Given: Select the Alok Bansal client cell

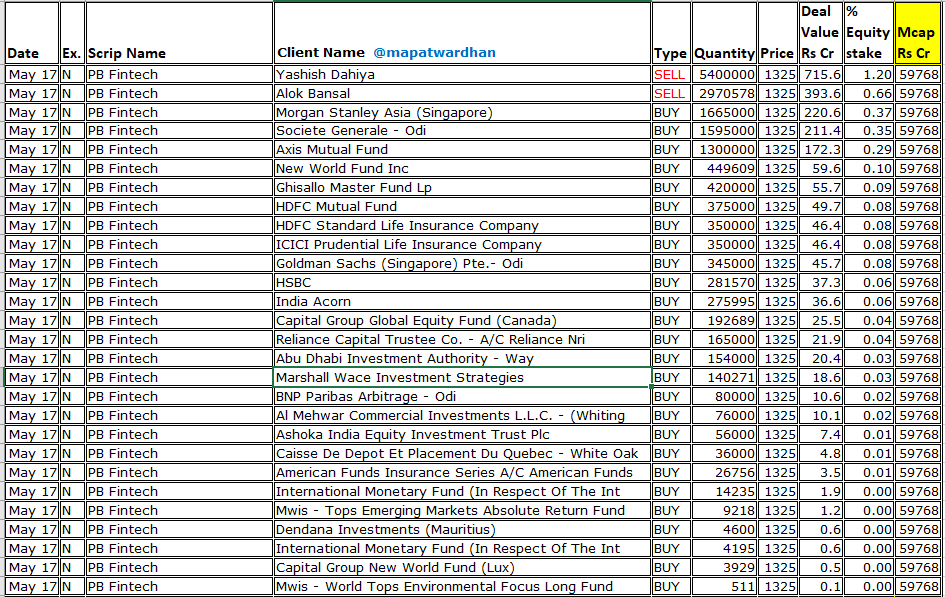Looking at the screenshot, I should [x=462, y=94].
